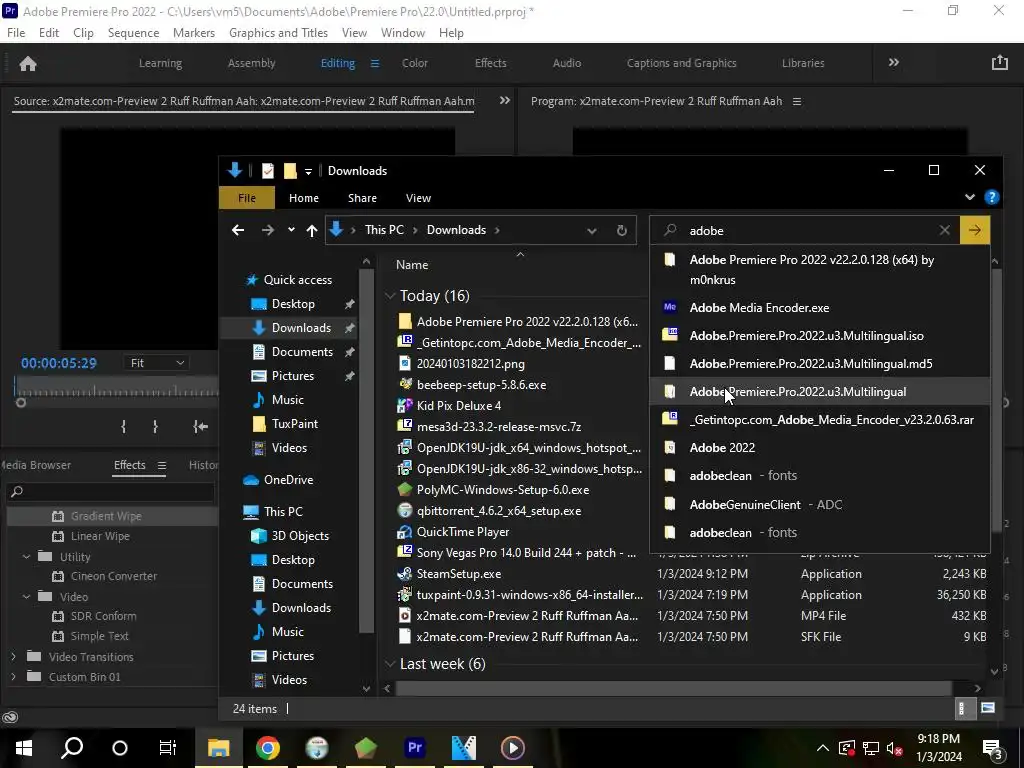Viewport: 1024px width, 768px height.
Task: Click the Effects panel search field
Action: click(x=110, y=491)
